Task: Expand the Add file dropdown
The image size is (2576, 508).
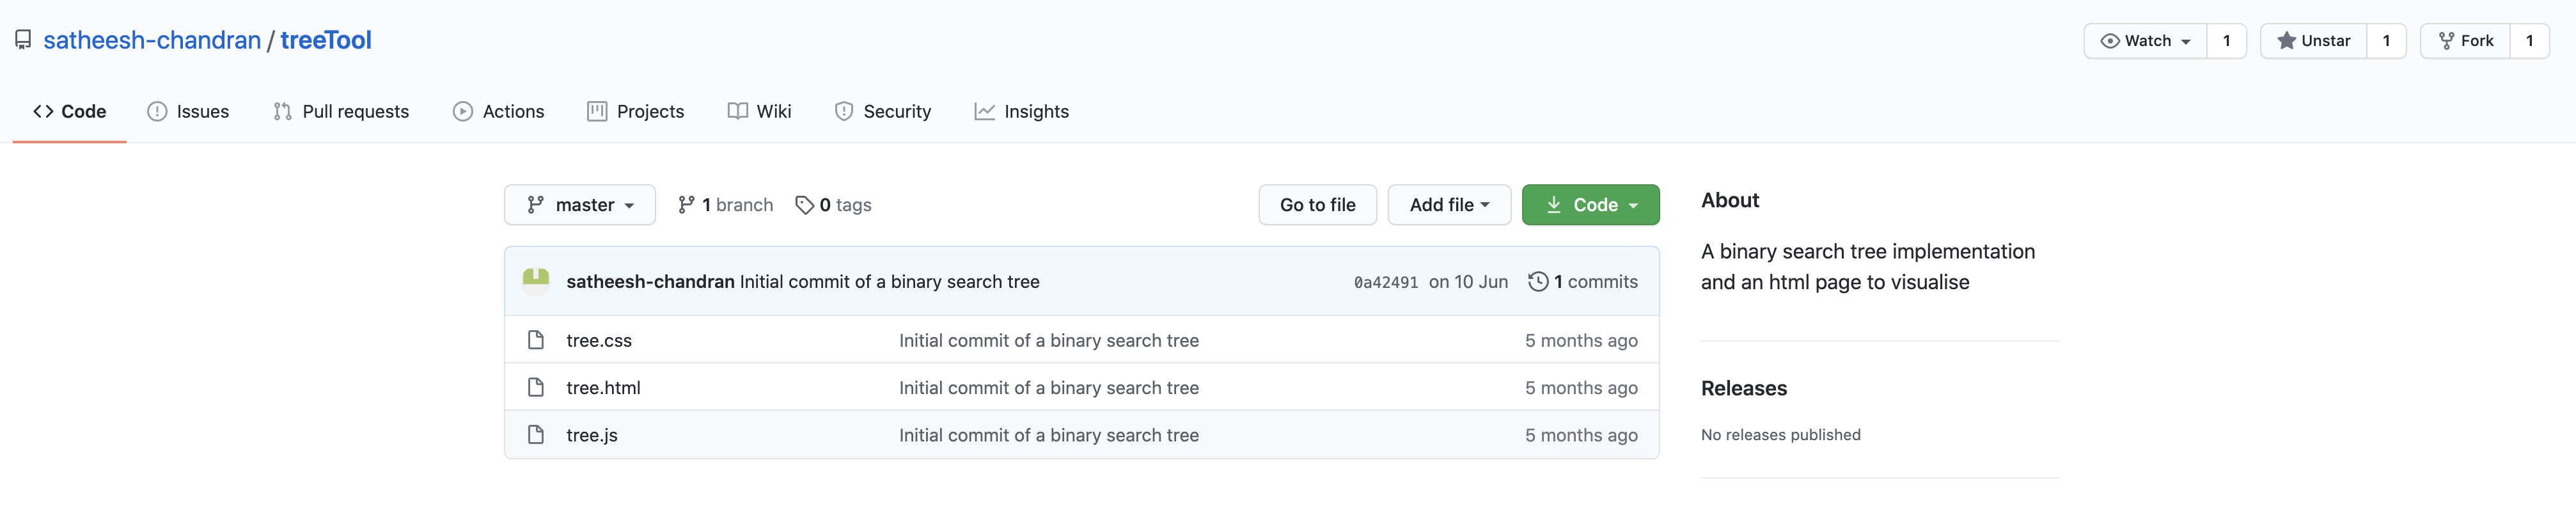Action: click(x=1449, y=205)
